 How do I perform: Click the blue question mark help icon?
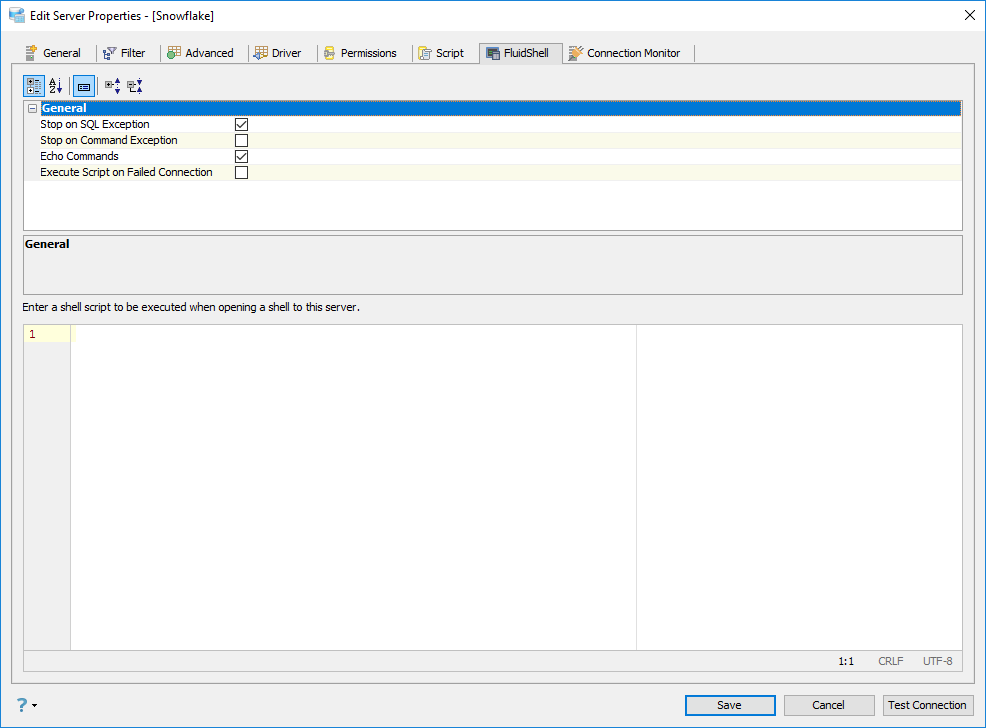pos(22,705)
